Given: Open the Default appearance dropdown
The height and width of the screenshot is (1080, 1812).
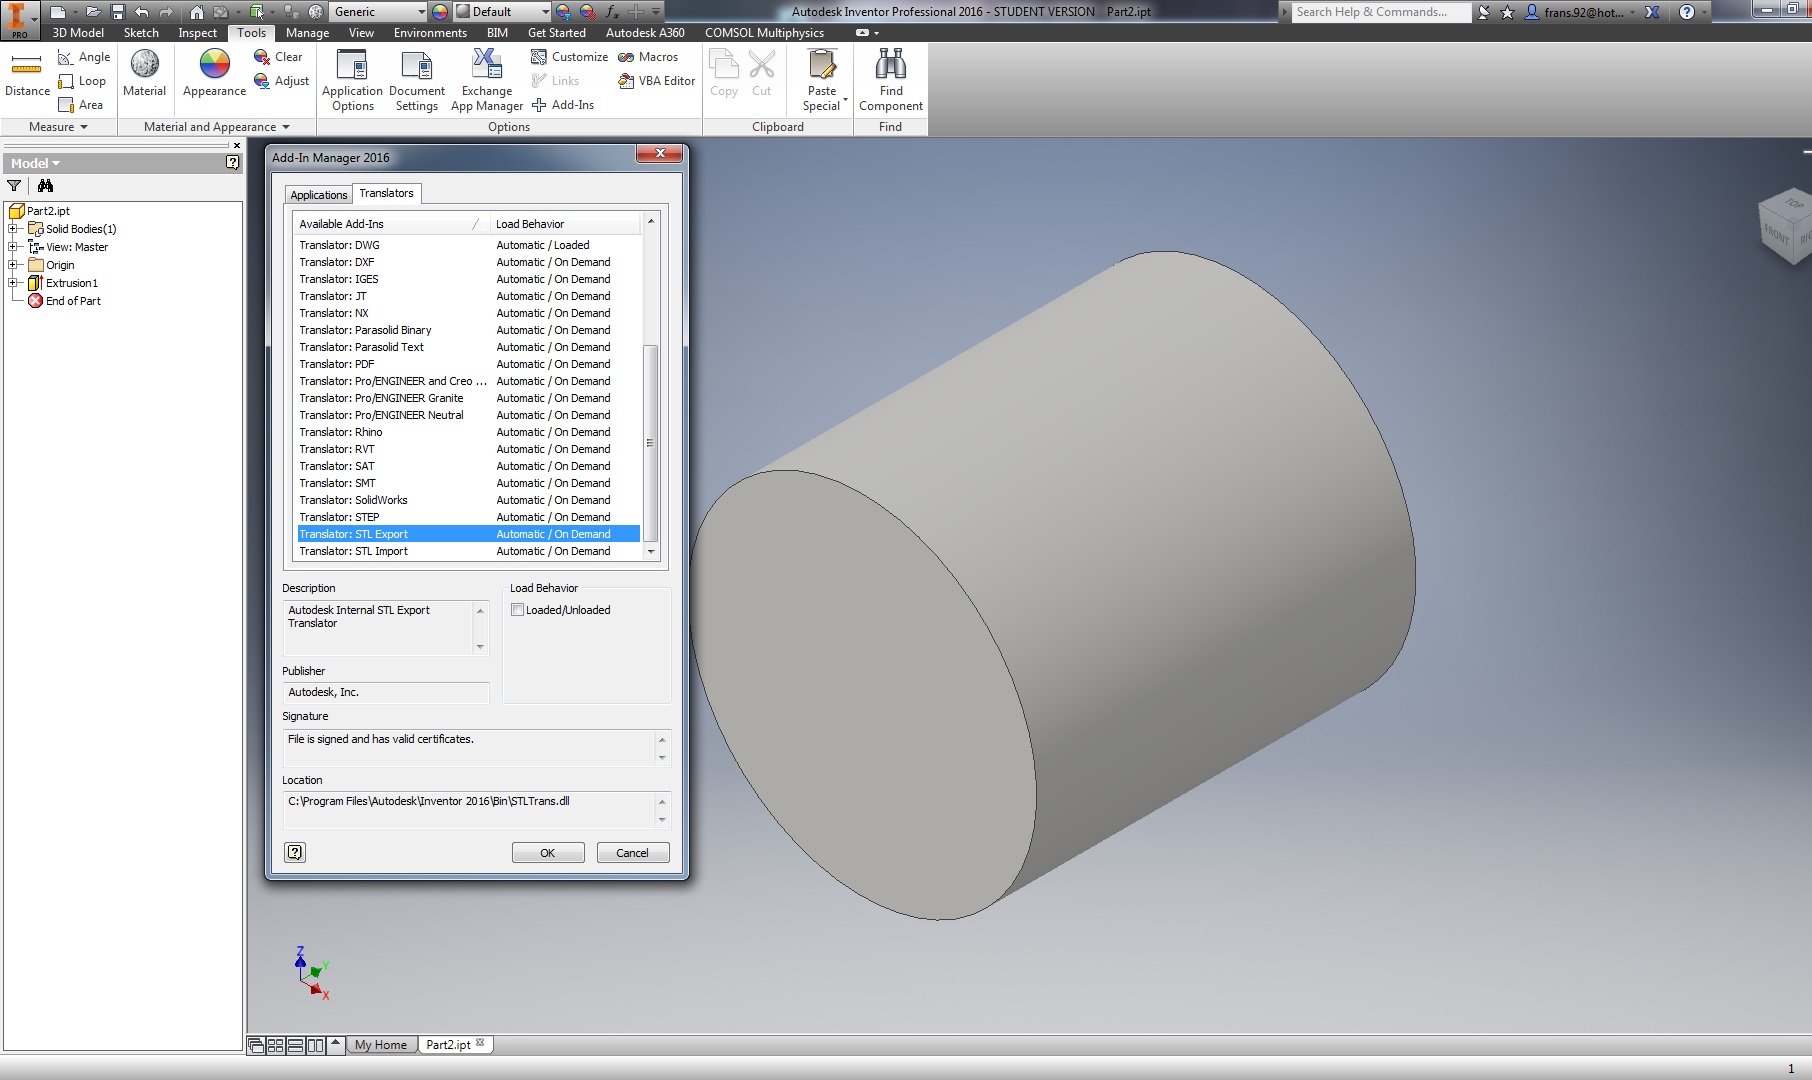Looking at the screenshot, I should tap(545, 12).
